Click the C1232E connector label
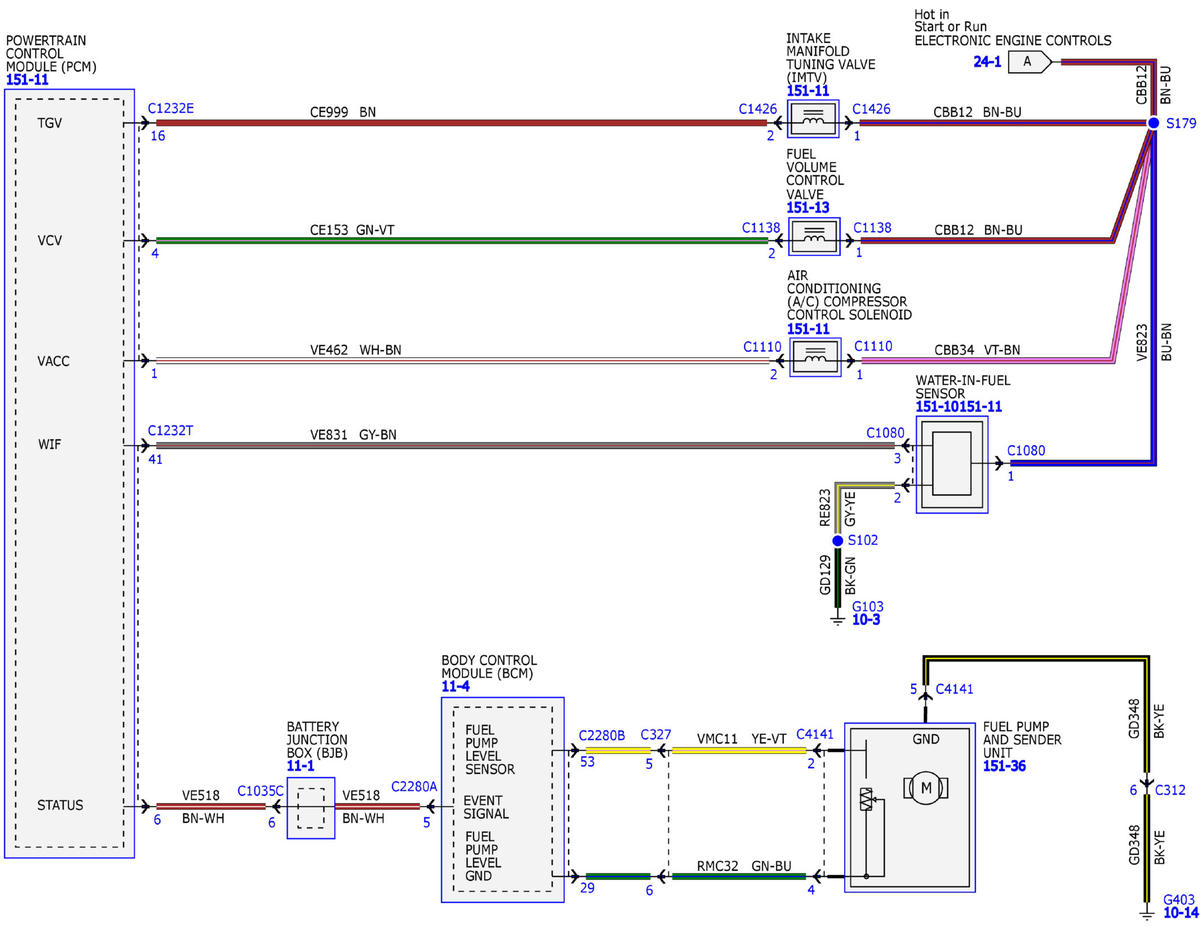The height and width of the screenshot is (927, 1200). [x=171, y=106]
